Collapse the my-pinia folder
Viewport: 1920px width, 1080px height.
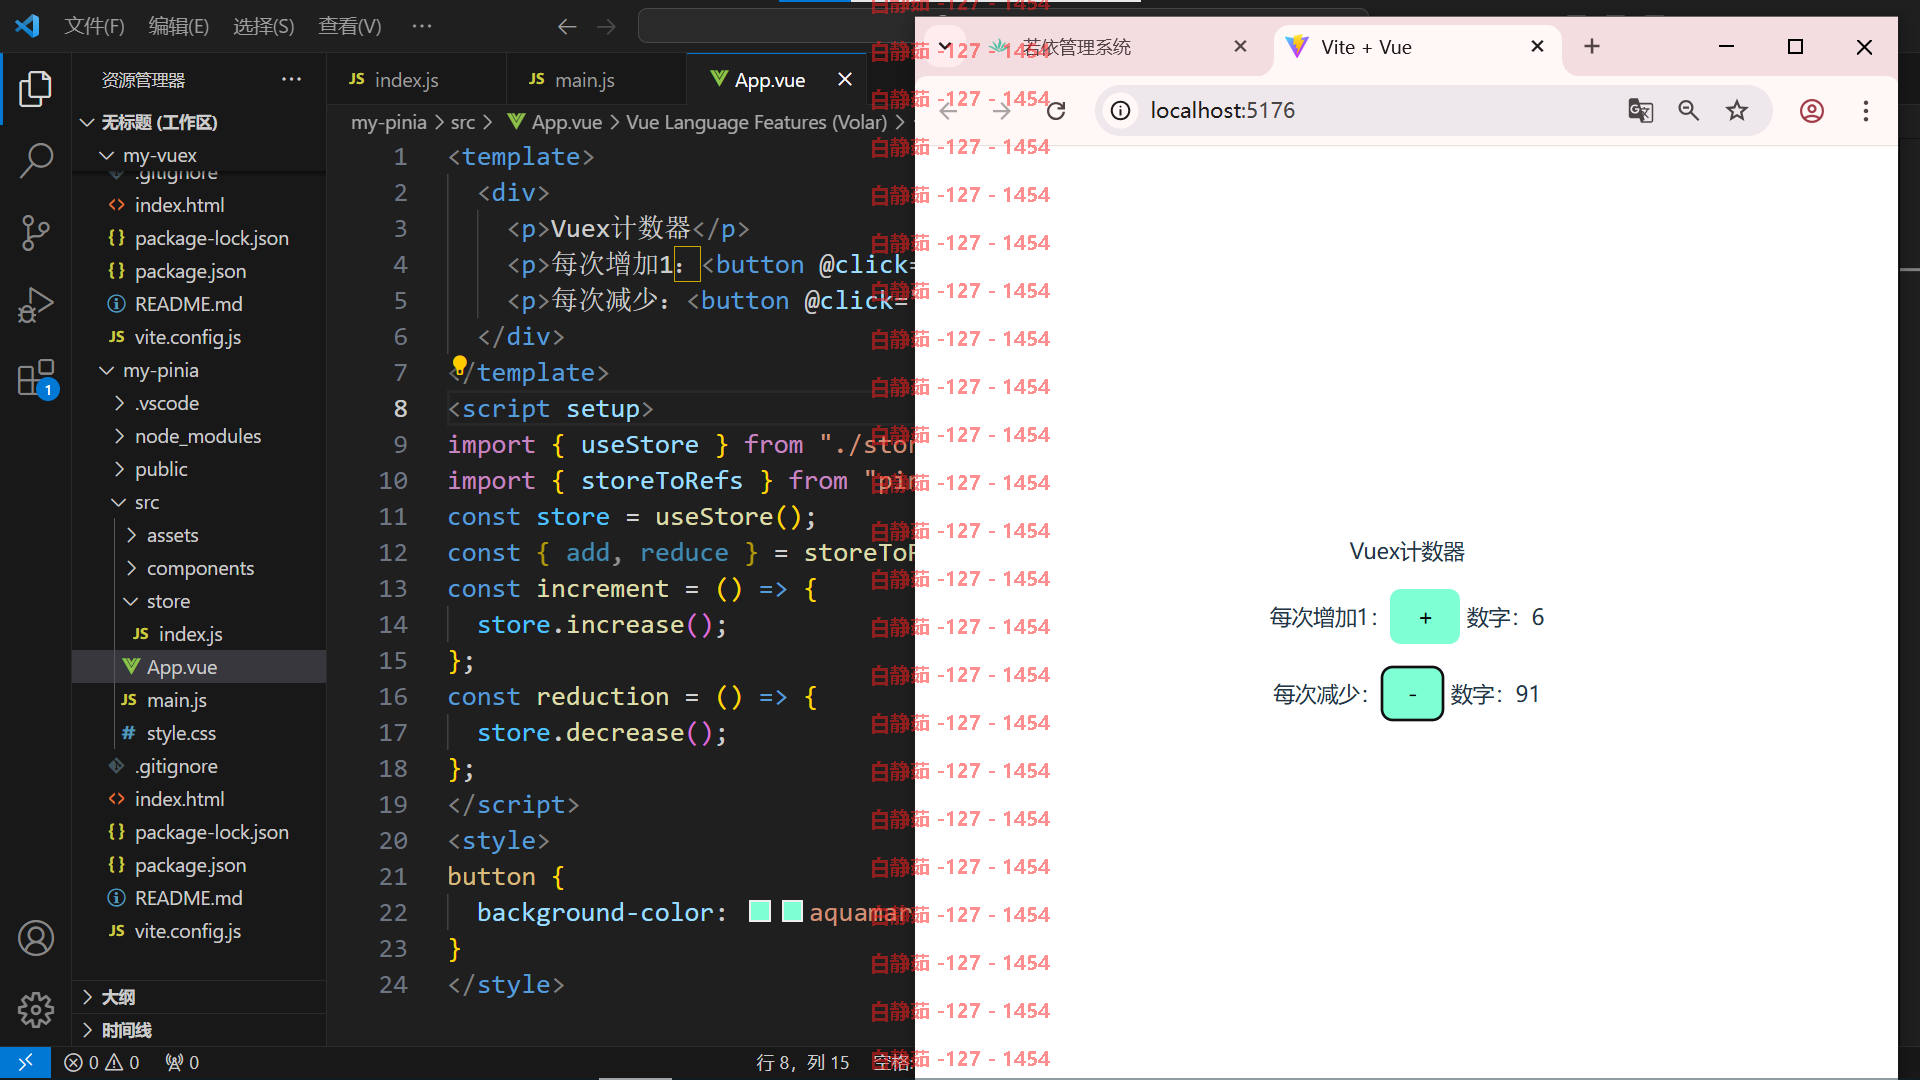(x=198, y=370)
